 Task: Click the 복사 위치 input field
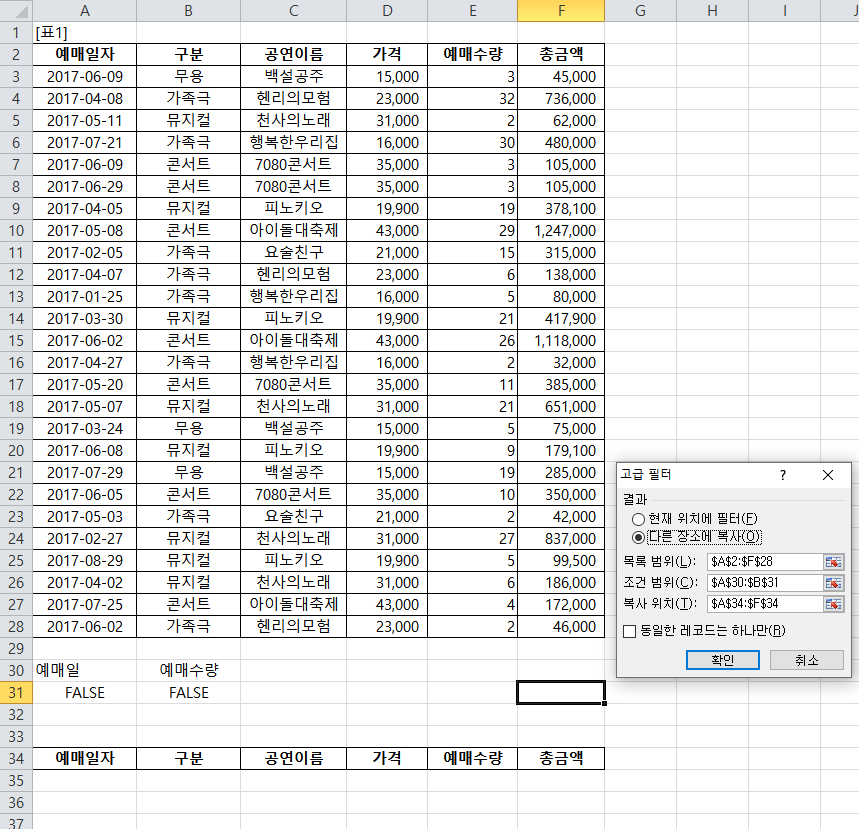coord(763,603)
